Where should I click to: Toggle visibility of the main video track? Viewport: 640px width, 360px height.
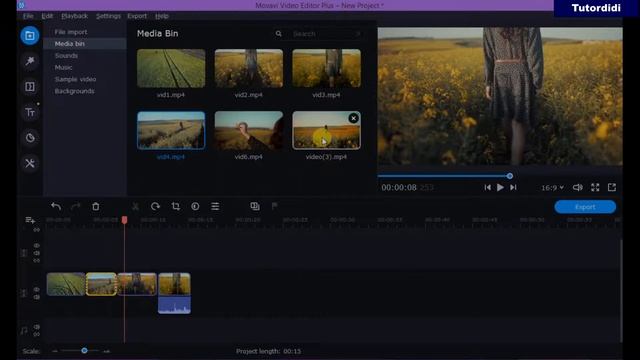tap(37, 289)
